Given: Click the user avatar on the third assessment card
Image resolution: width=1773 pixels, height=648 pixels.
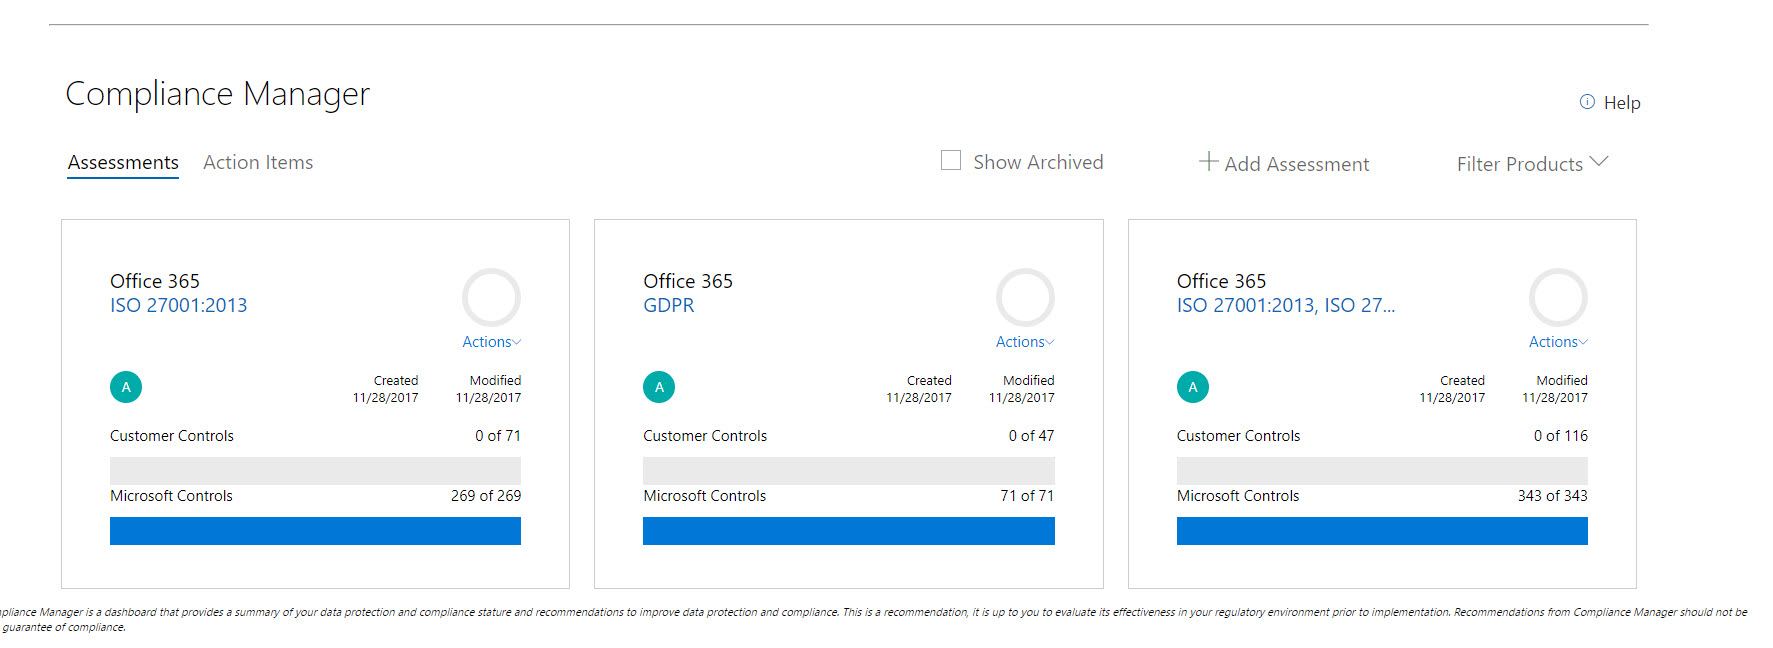Looking at the screenshot, I should click(x=1192, y=387).
